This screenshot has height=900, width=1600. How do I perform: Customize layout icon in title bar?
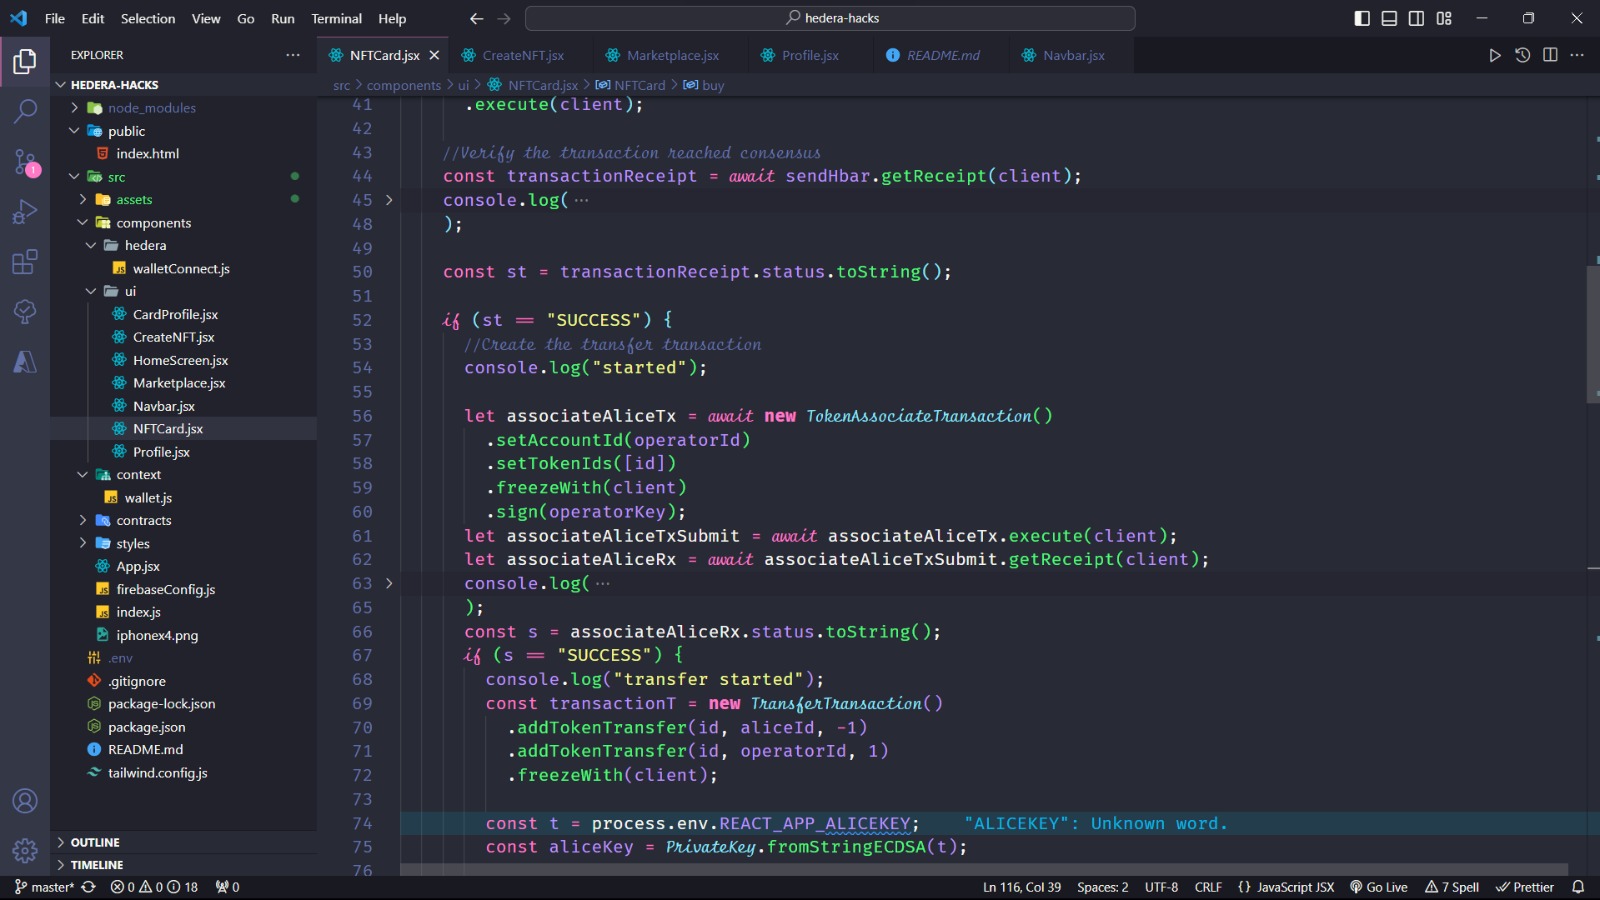pyautogui.click(x=1444, y=18)
